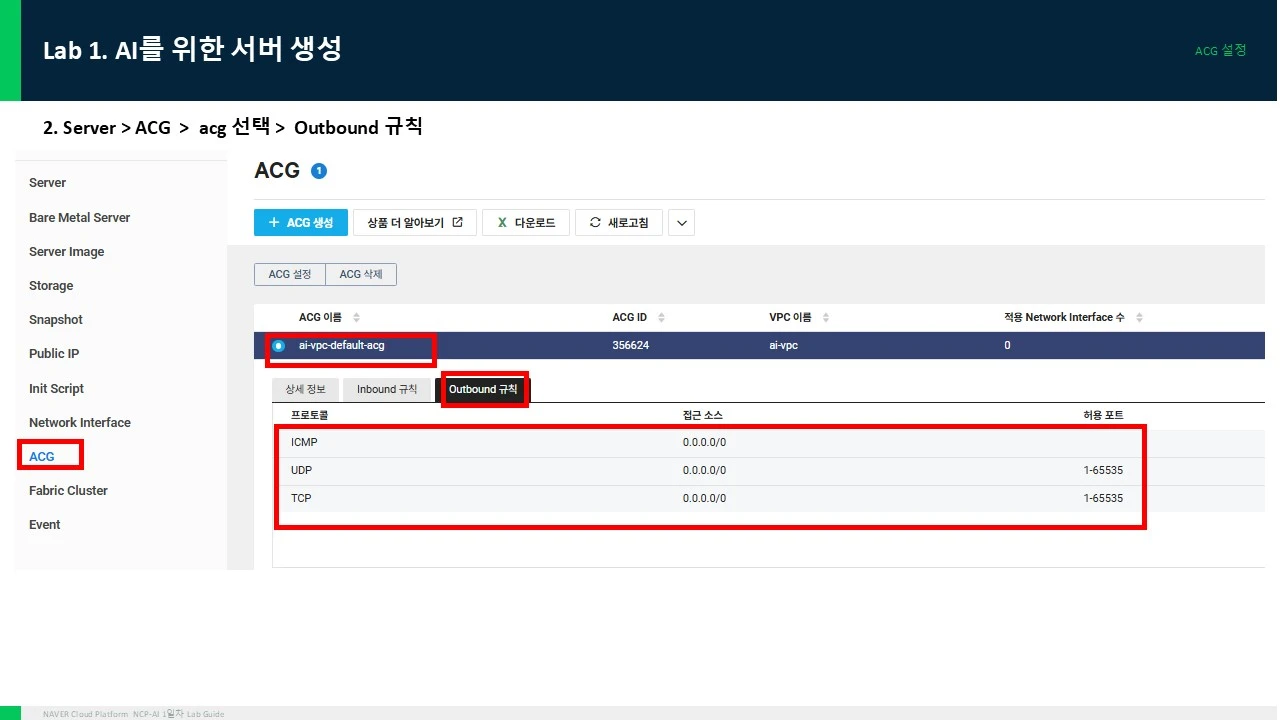The image size is (1280, 720).
Task: Click the ACG count badge icon
Action: tap(319, 171)
